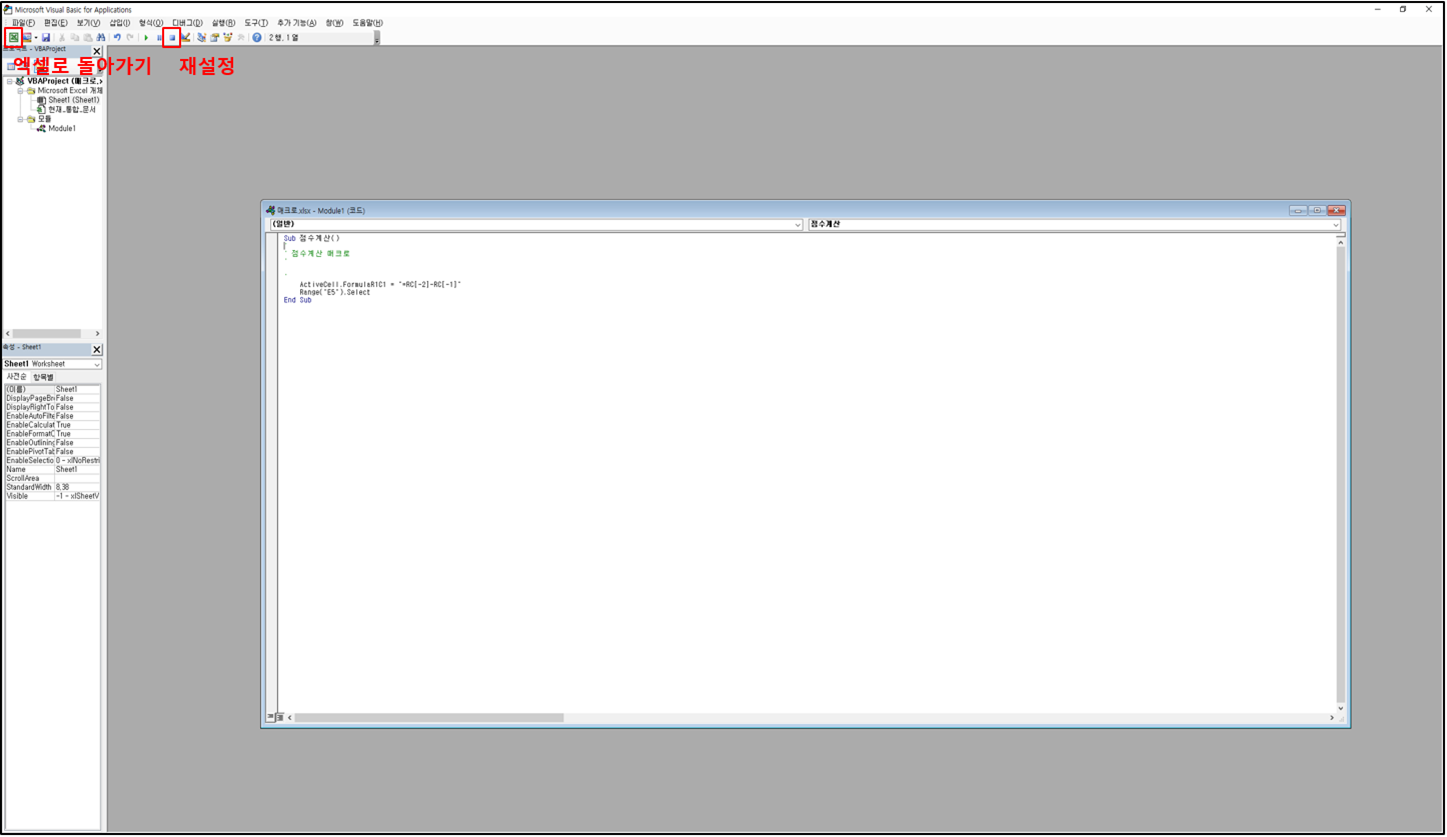Click the ScrollArea property value field

[78, 478]
